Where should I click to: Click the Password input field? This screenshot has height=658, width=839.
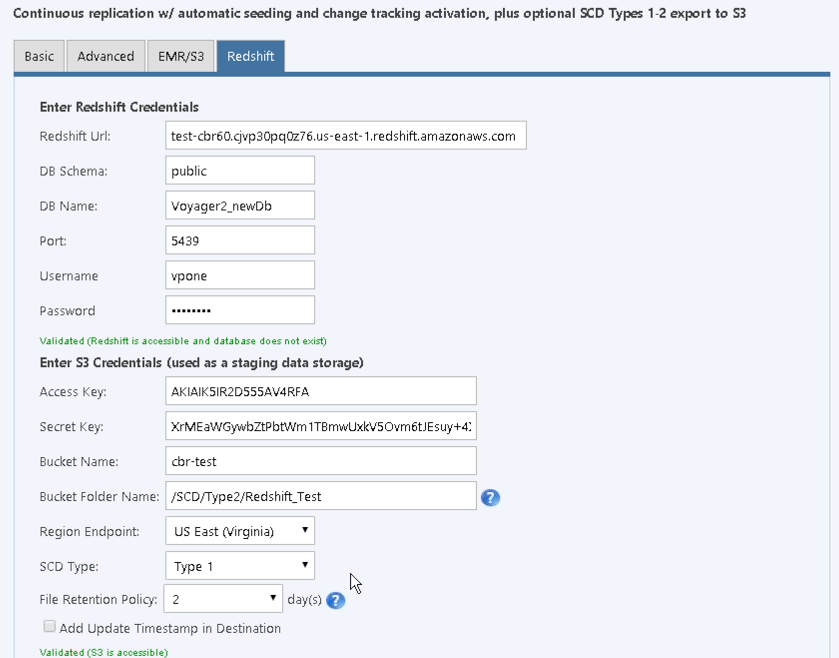coord(239,310)
